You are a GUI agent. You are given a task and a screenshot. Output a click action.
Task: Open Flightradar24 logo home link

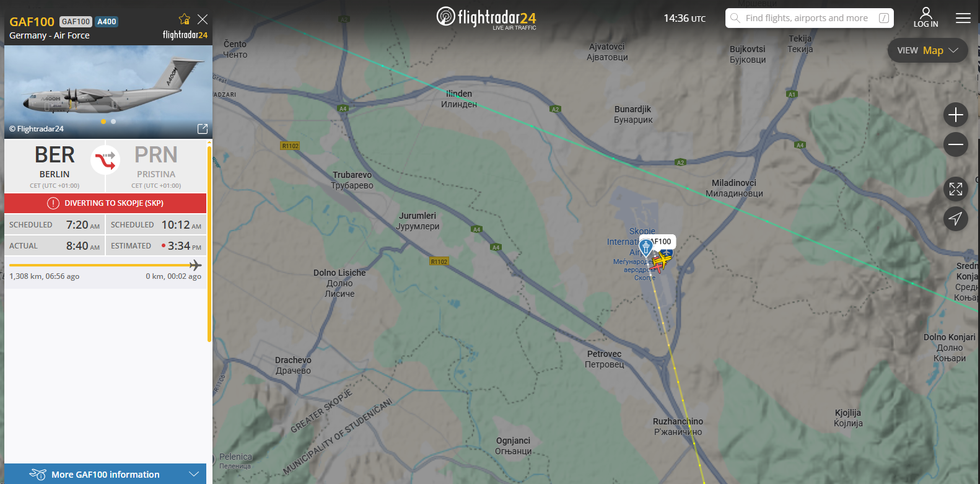click(486, 18)
